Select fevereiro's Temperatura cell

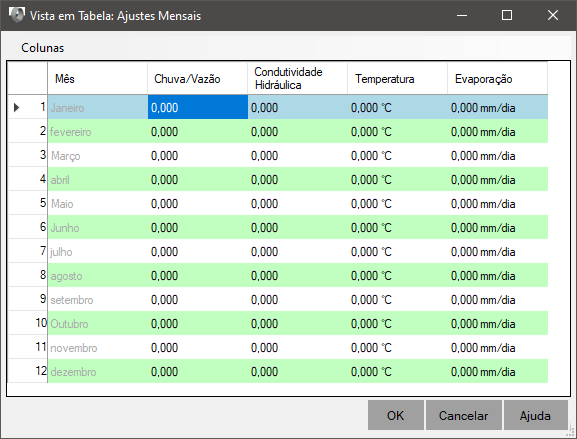pyautogui.click(x=398, y=131)
